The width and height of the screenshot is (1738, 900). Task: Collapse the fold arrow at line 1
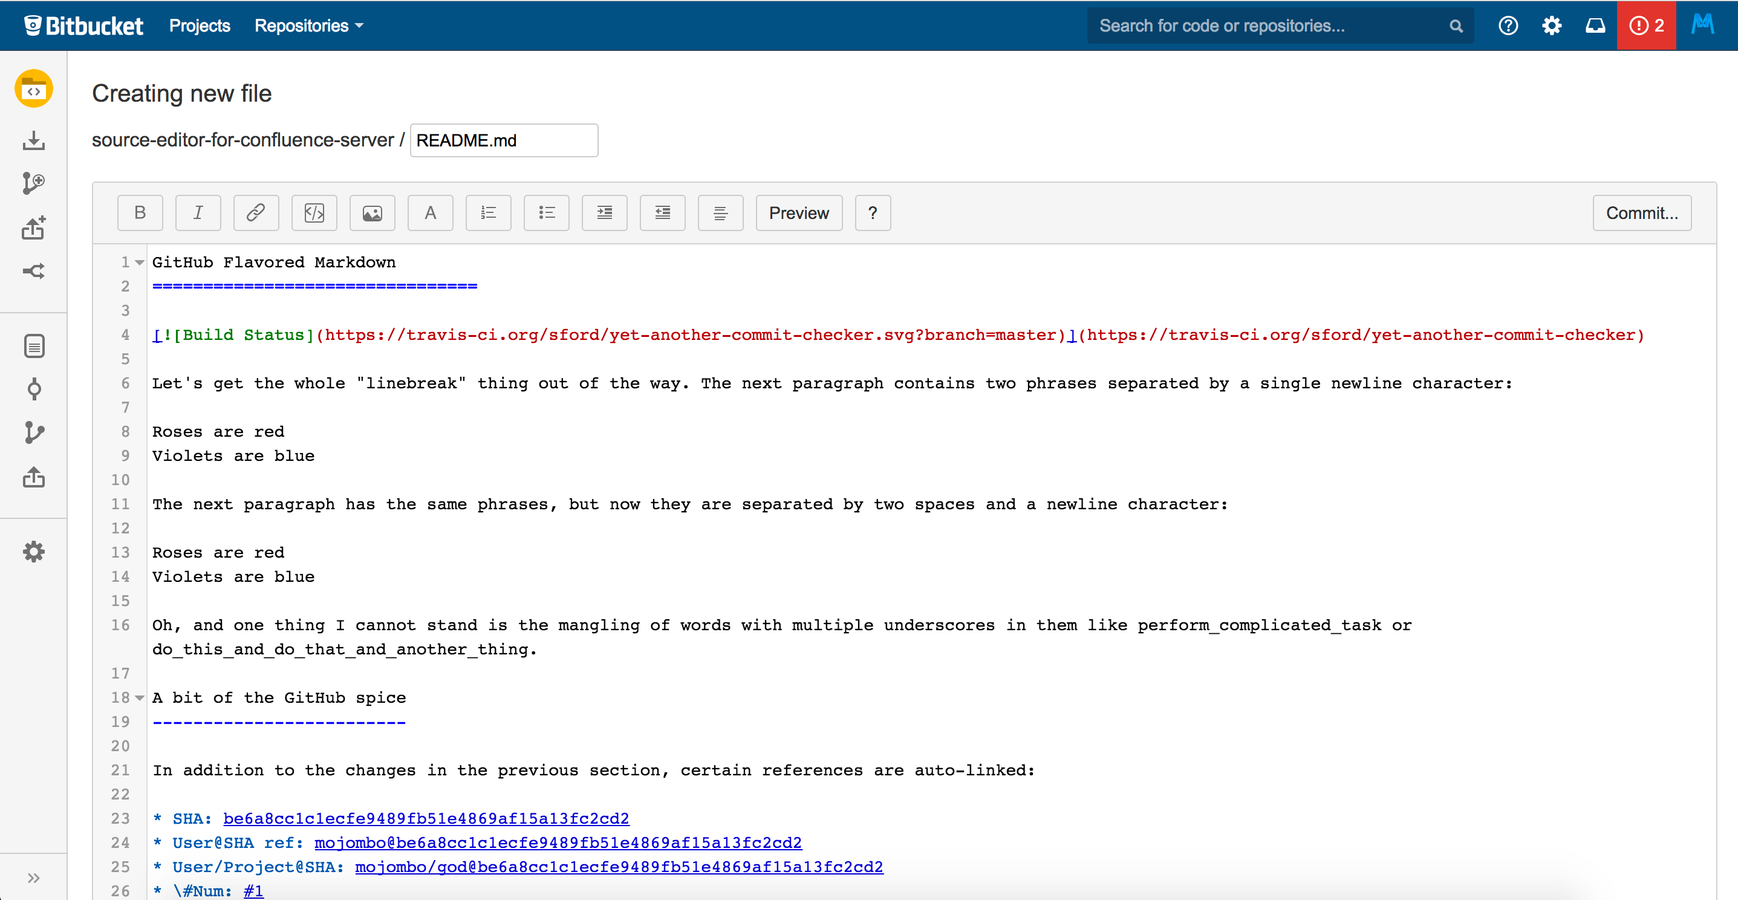[x=140, y=263]
